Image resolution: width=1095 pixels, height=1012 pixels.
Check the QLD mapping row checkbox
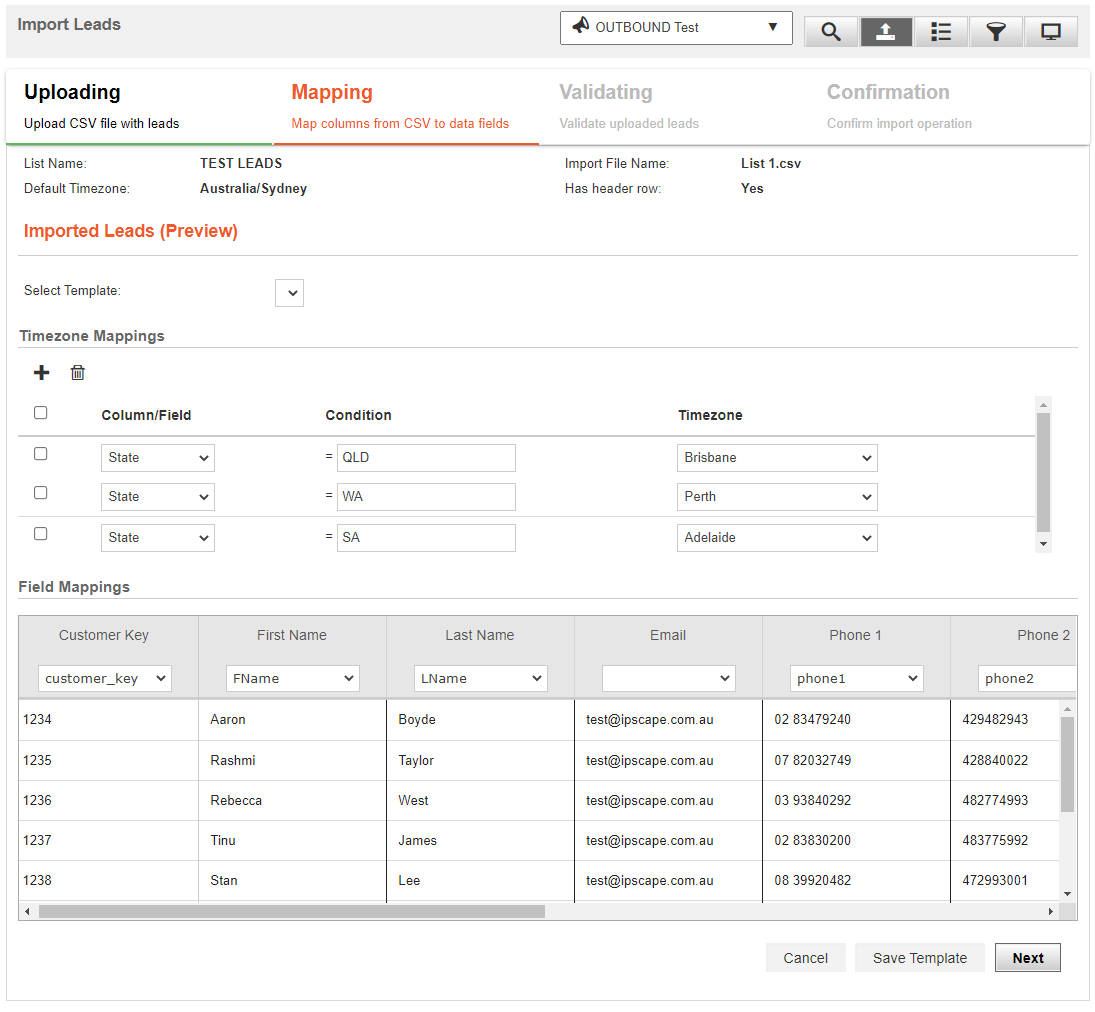point(41,454)
